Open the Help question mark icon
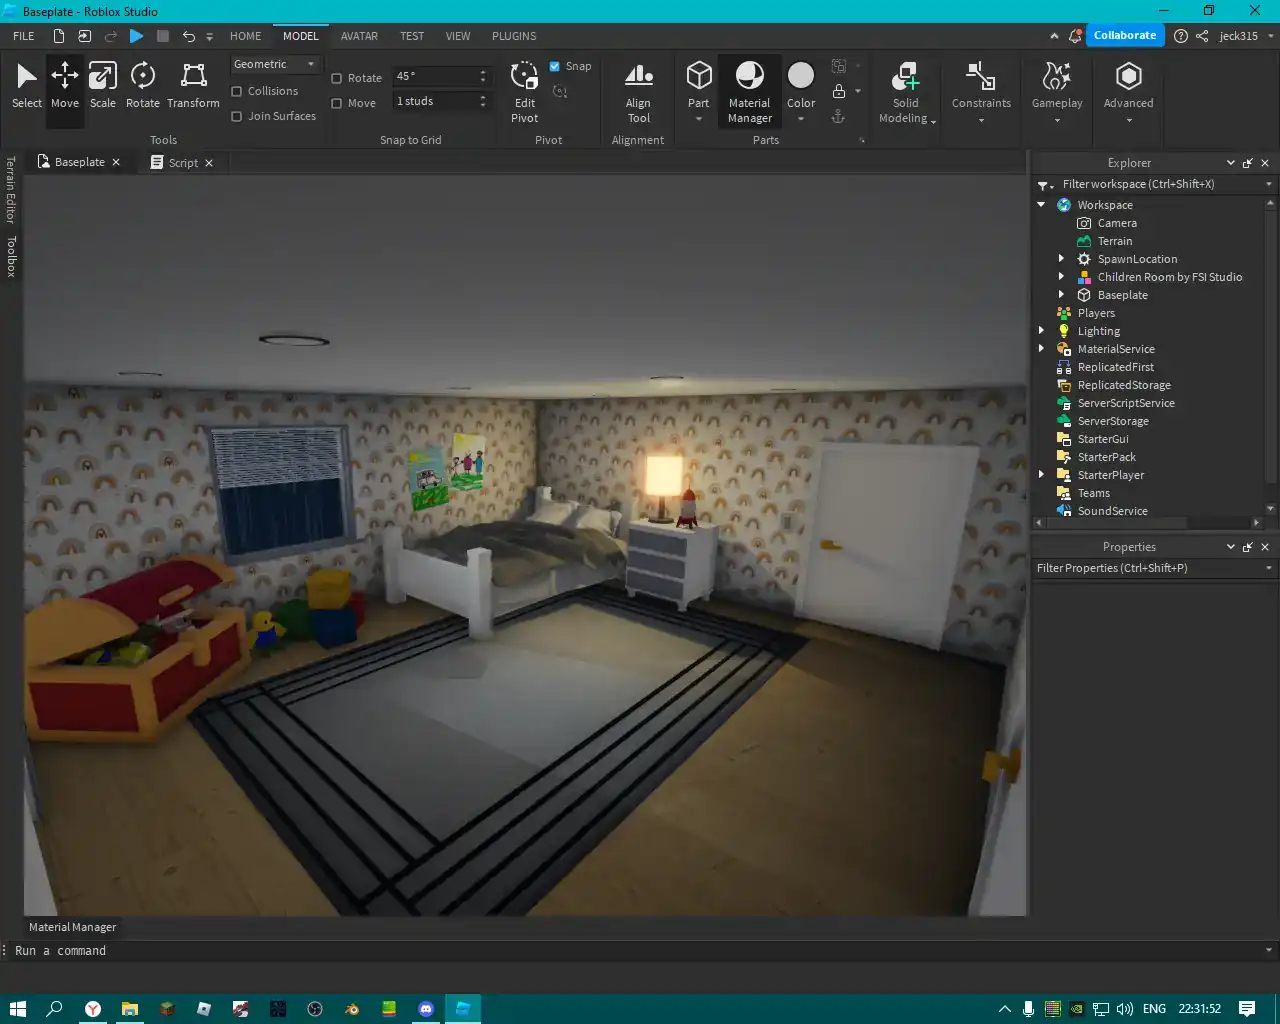The width and height of the screenshot is (1280, 1024). pos(1181,36)
